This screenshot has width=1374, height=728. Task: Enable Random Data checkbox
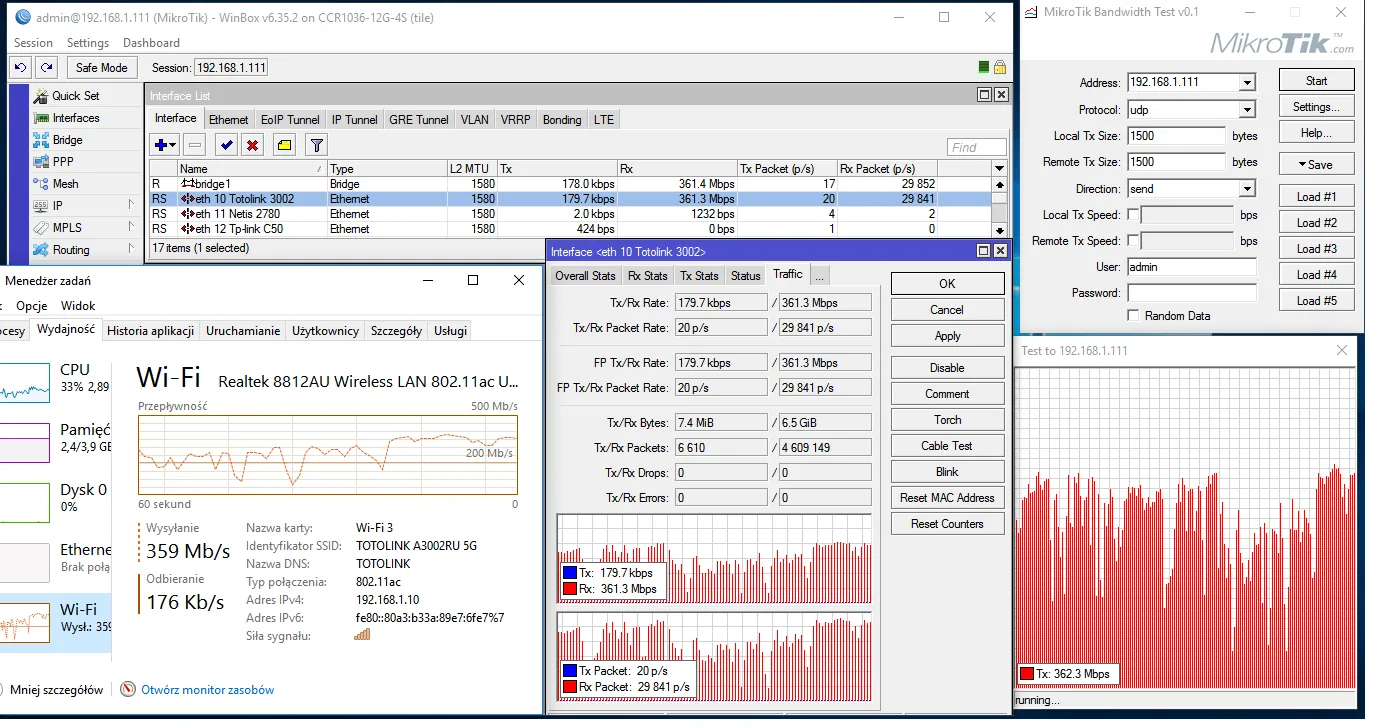click(1133, 315)
